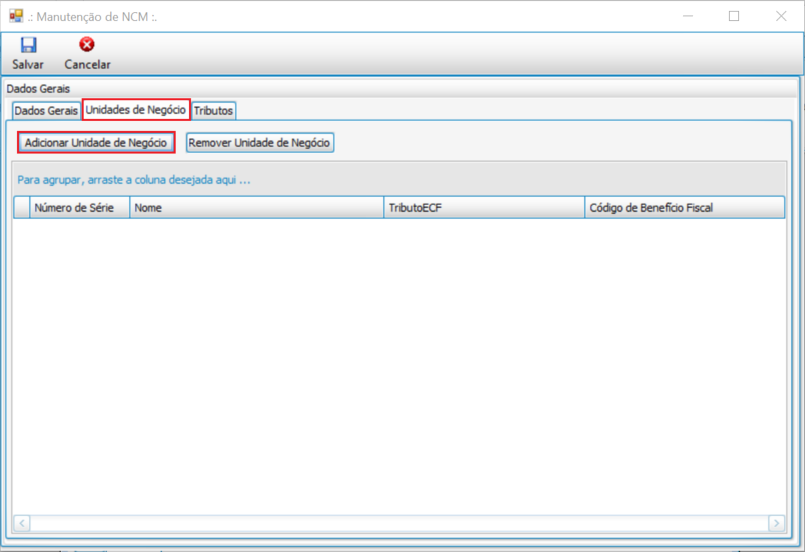The image size is (805, 552).
Task: Click the application icon in title bar
Action: point(16,16)
